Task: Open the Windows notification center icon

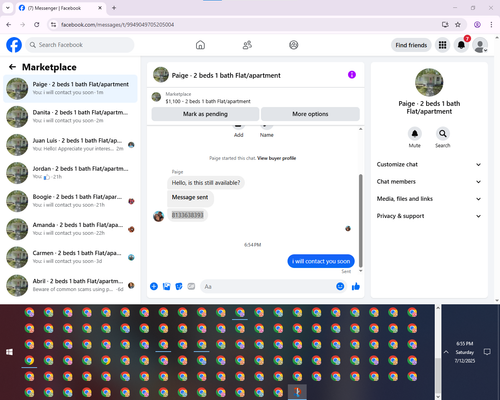Action: point(487,352)
